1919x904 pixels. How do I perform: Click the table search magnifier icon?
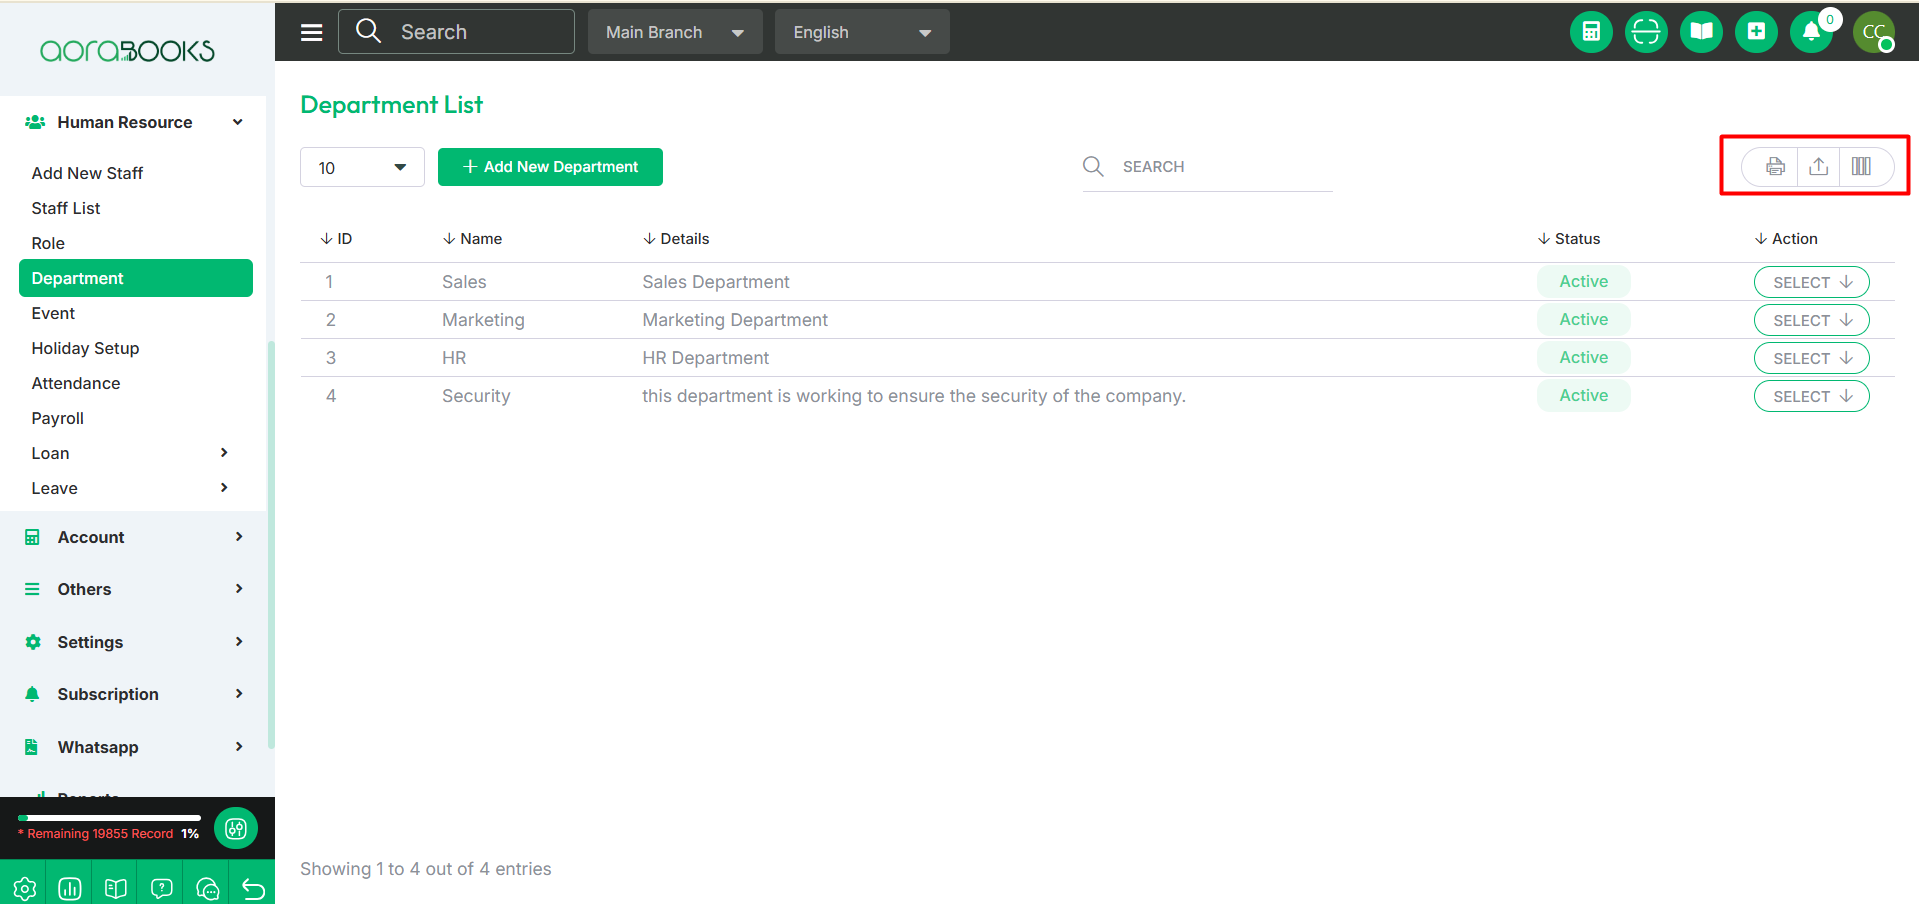point(1093,166)
